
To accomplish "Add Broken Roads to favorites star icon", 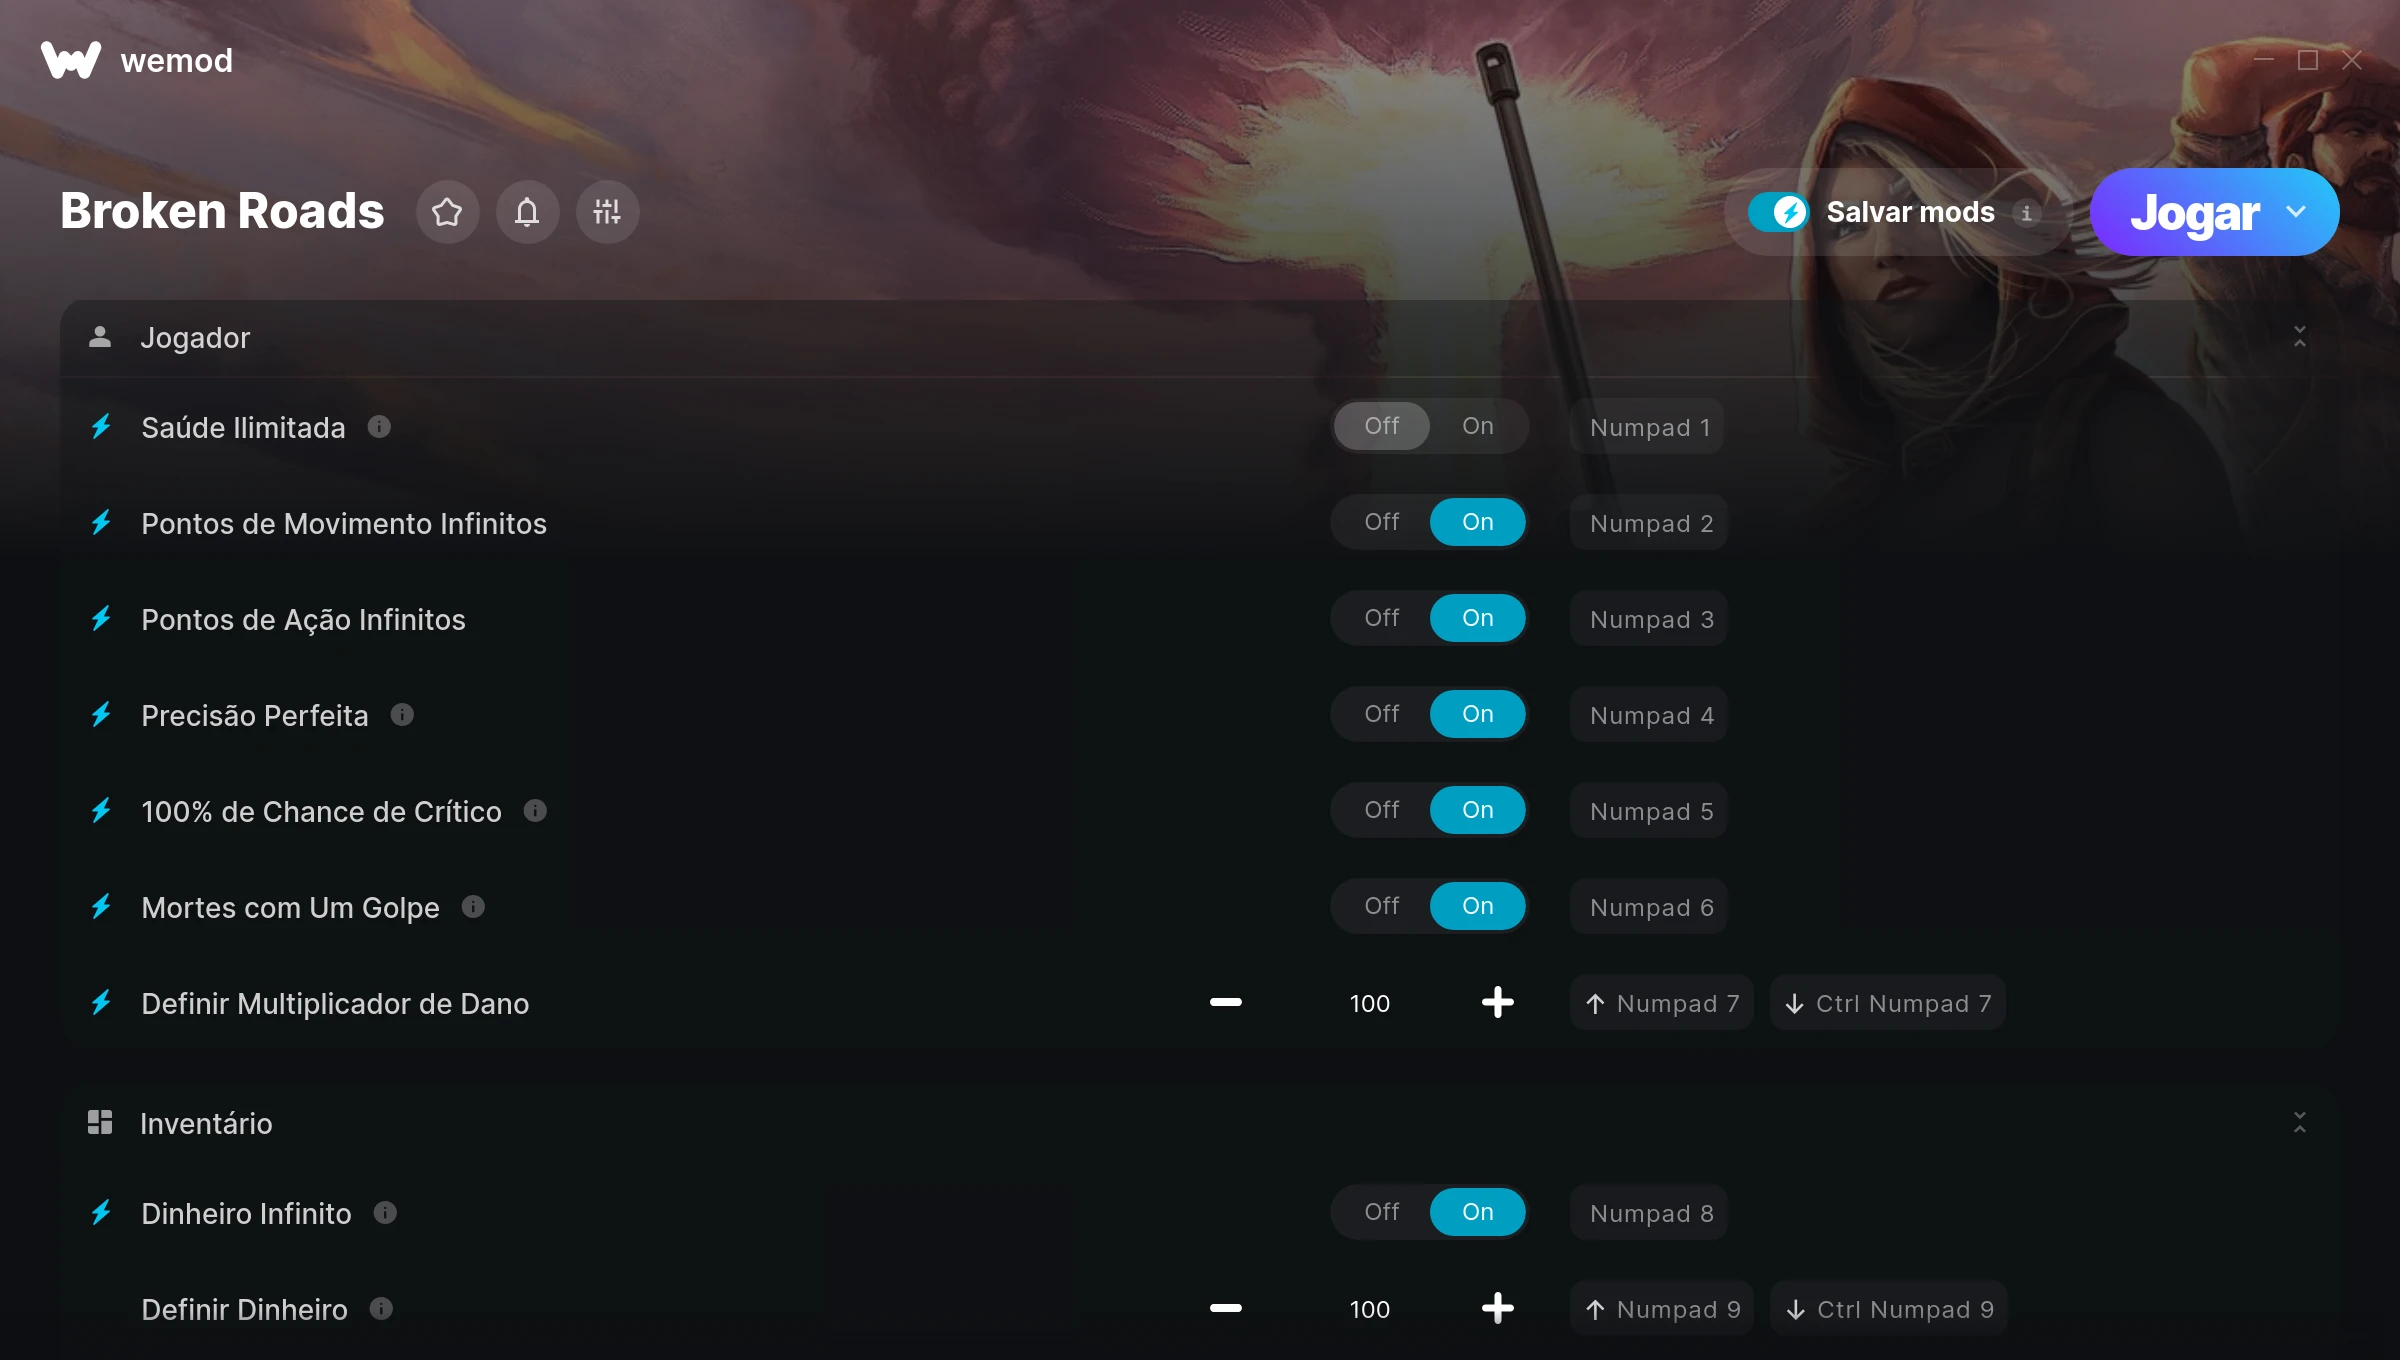I will pyautogui.click(x=447, y=212).
